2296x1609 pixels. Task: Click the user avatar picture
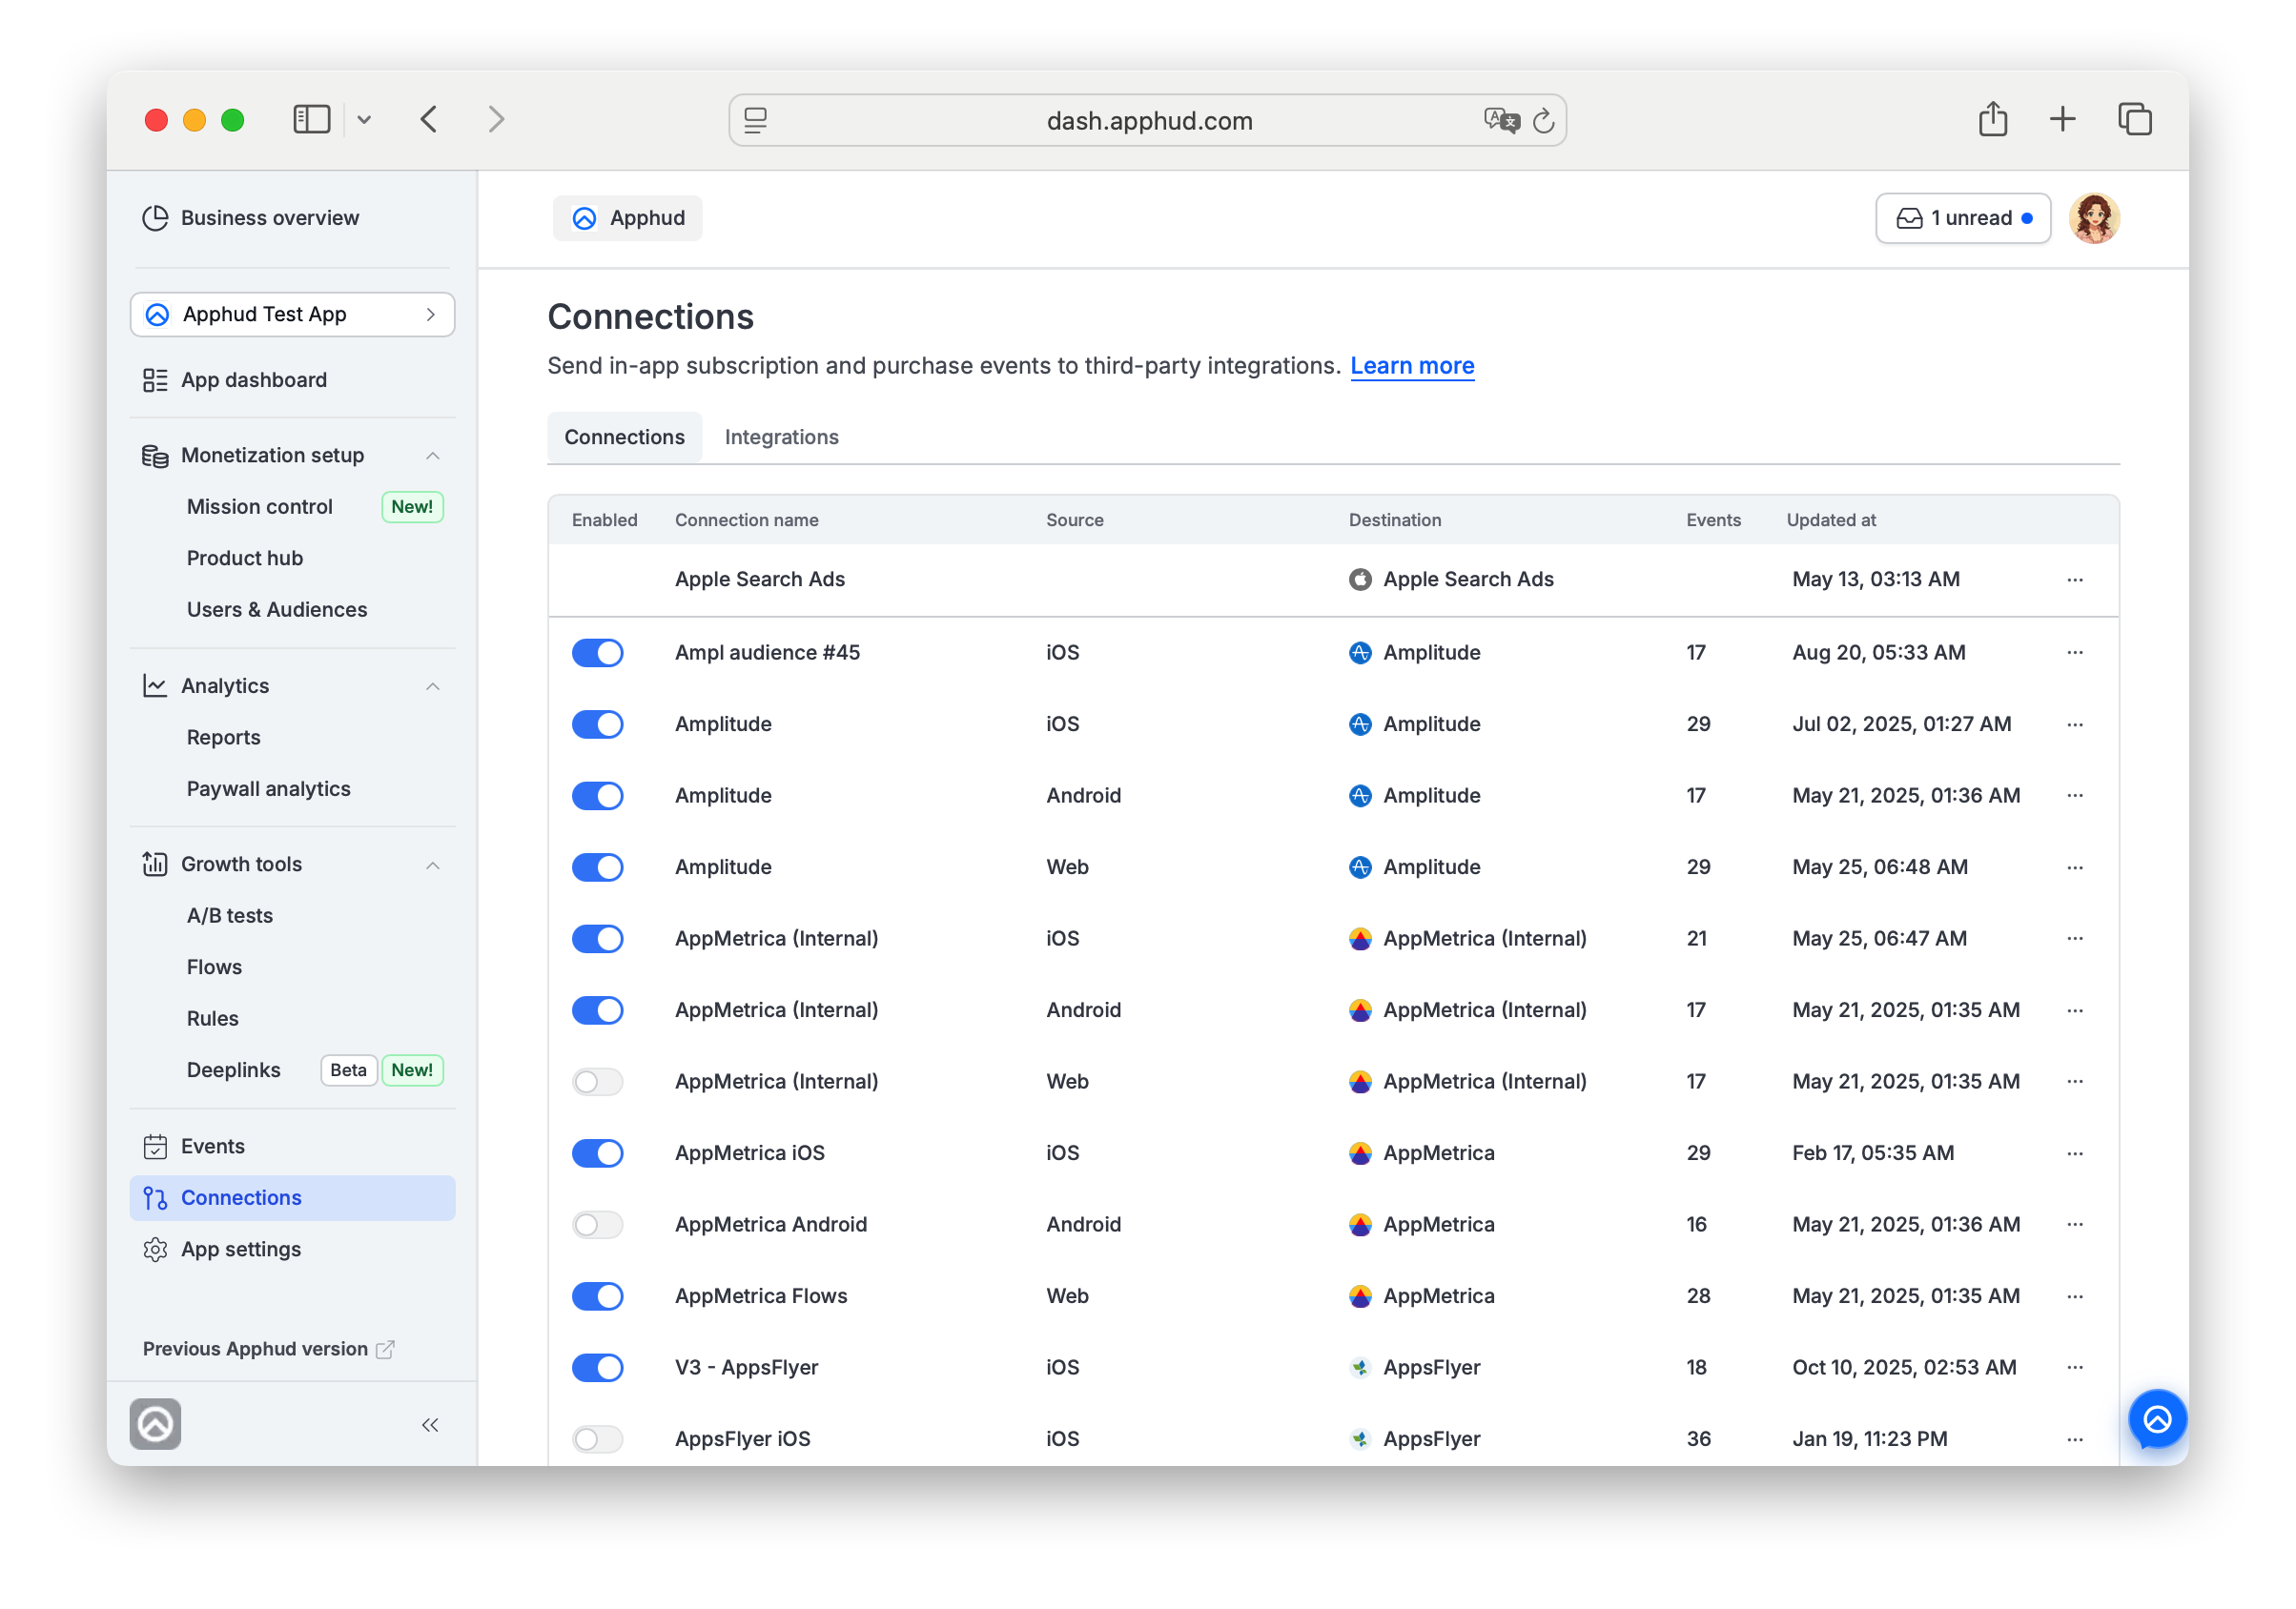pos(2094,218)
